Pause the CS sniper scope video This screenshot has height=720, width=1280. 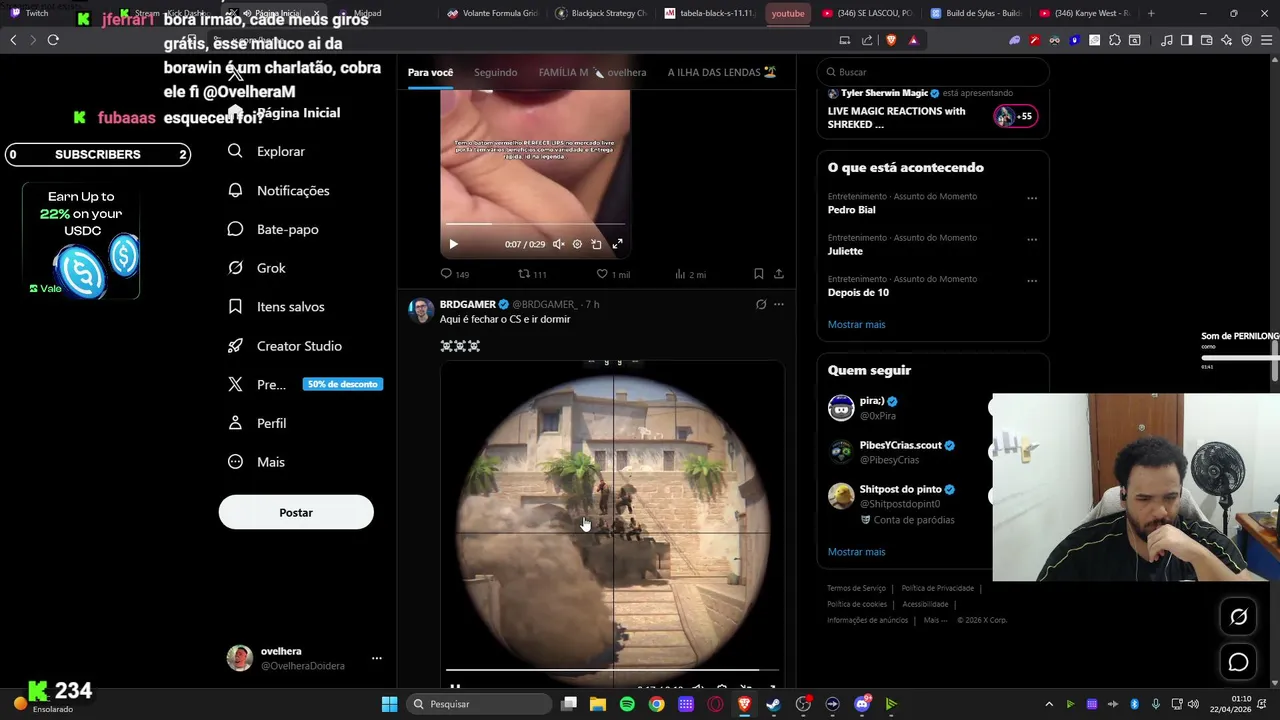pos(455,687)
